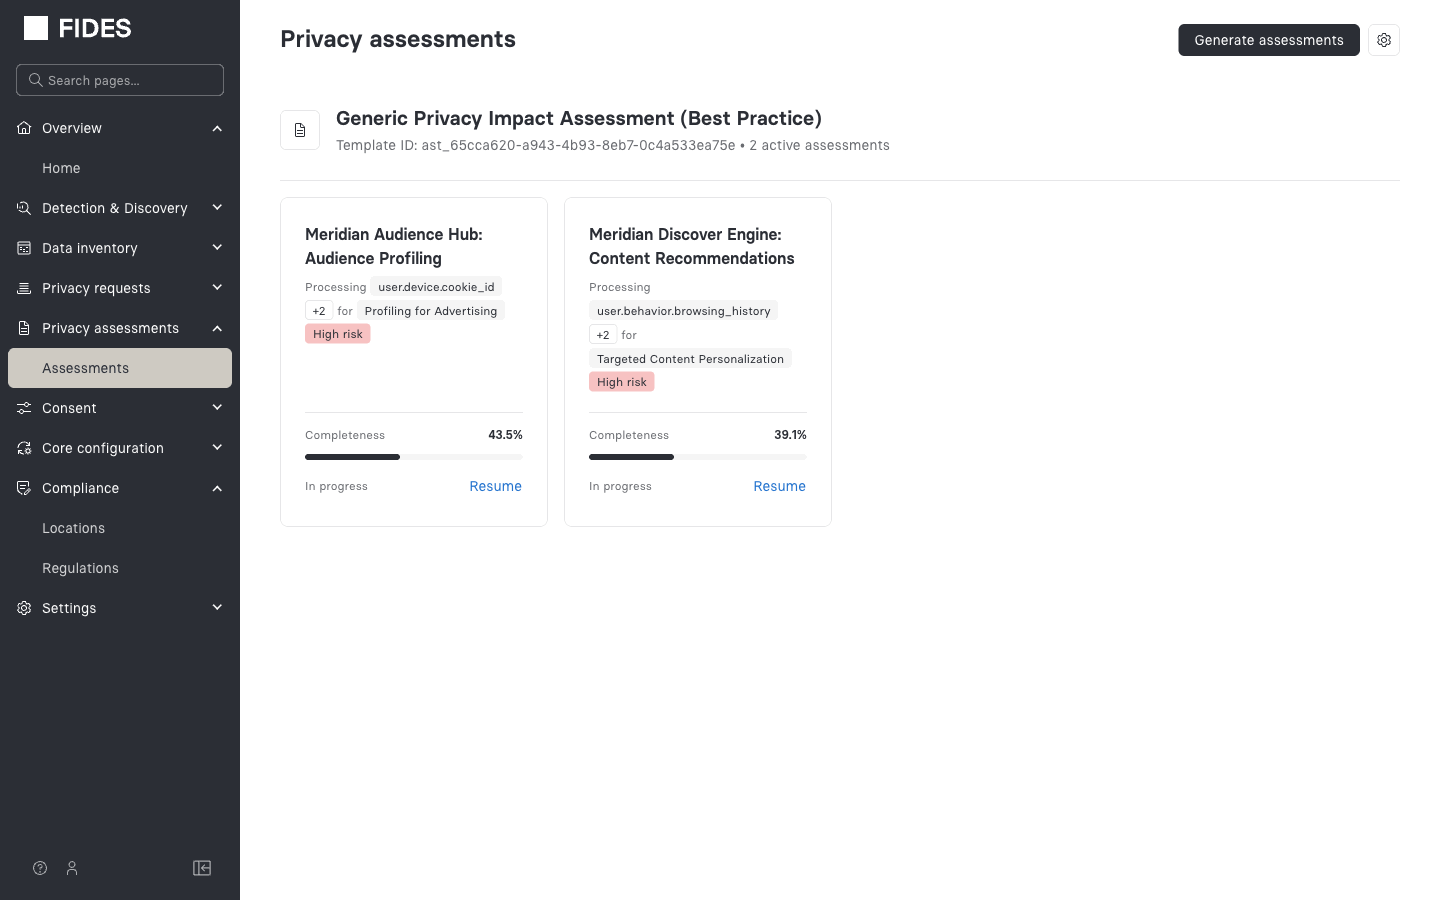Navigate to Regulations under Compliance
Screen dimensions: 1440x900
[x=80, y=568]
